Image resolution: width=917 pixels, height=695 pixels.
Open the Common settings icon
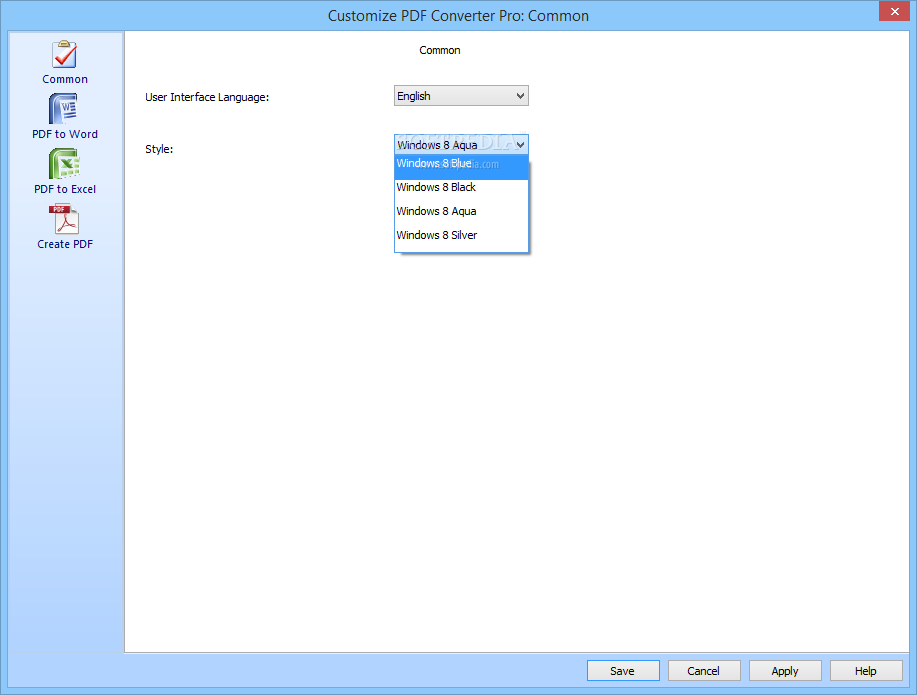(x=64, y=54)
